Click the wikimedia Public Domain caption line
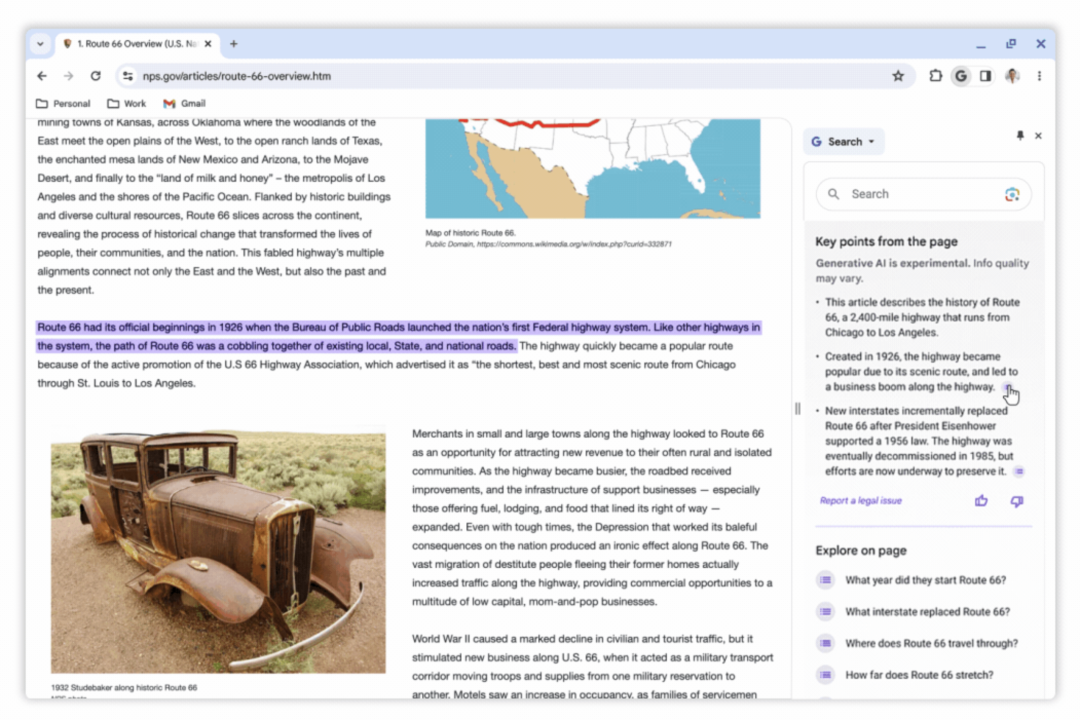 coord(548,244)
